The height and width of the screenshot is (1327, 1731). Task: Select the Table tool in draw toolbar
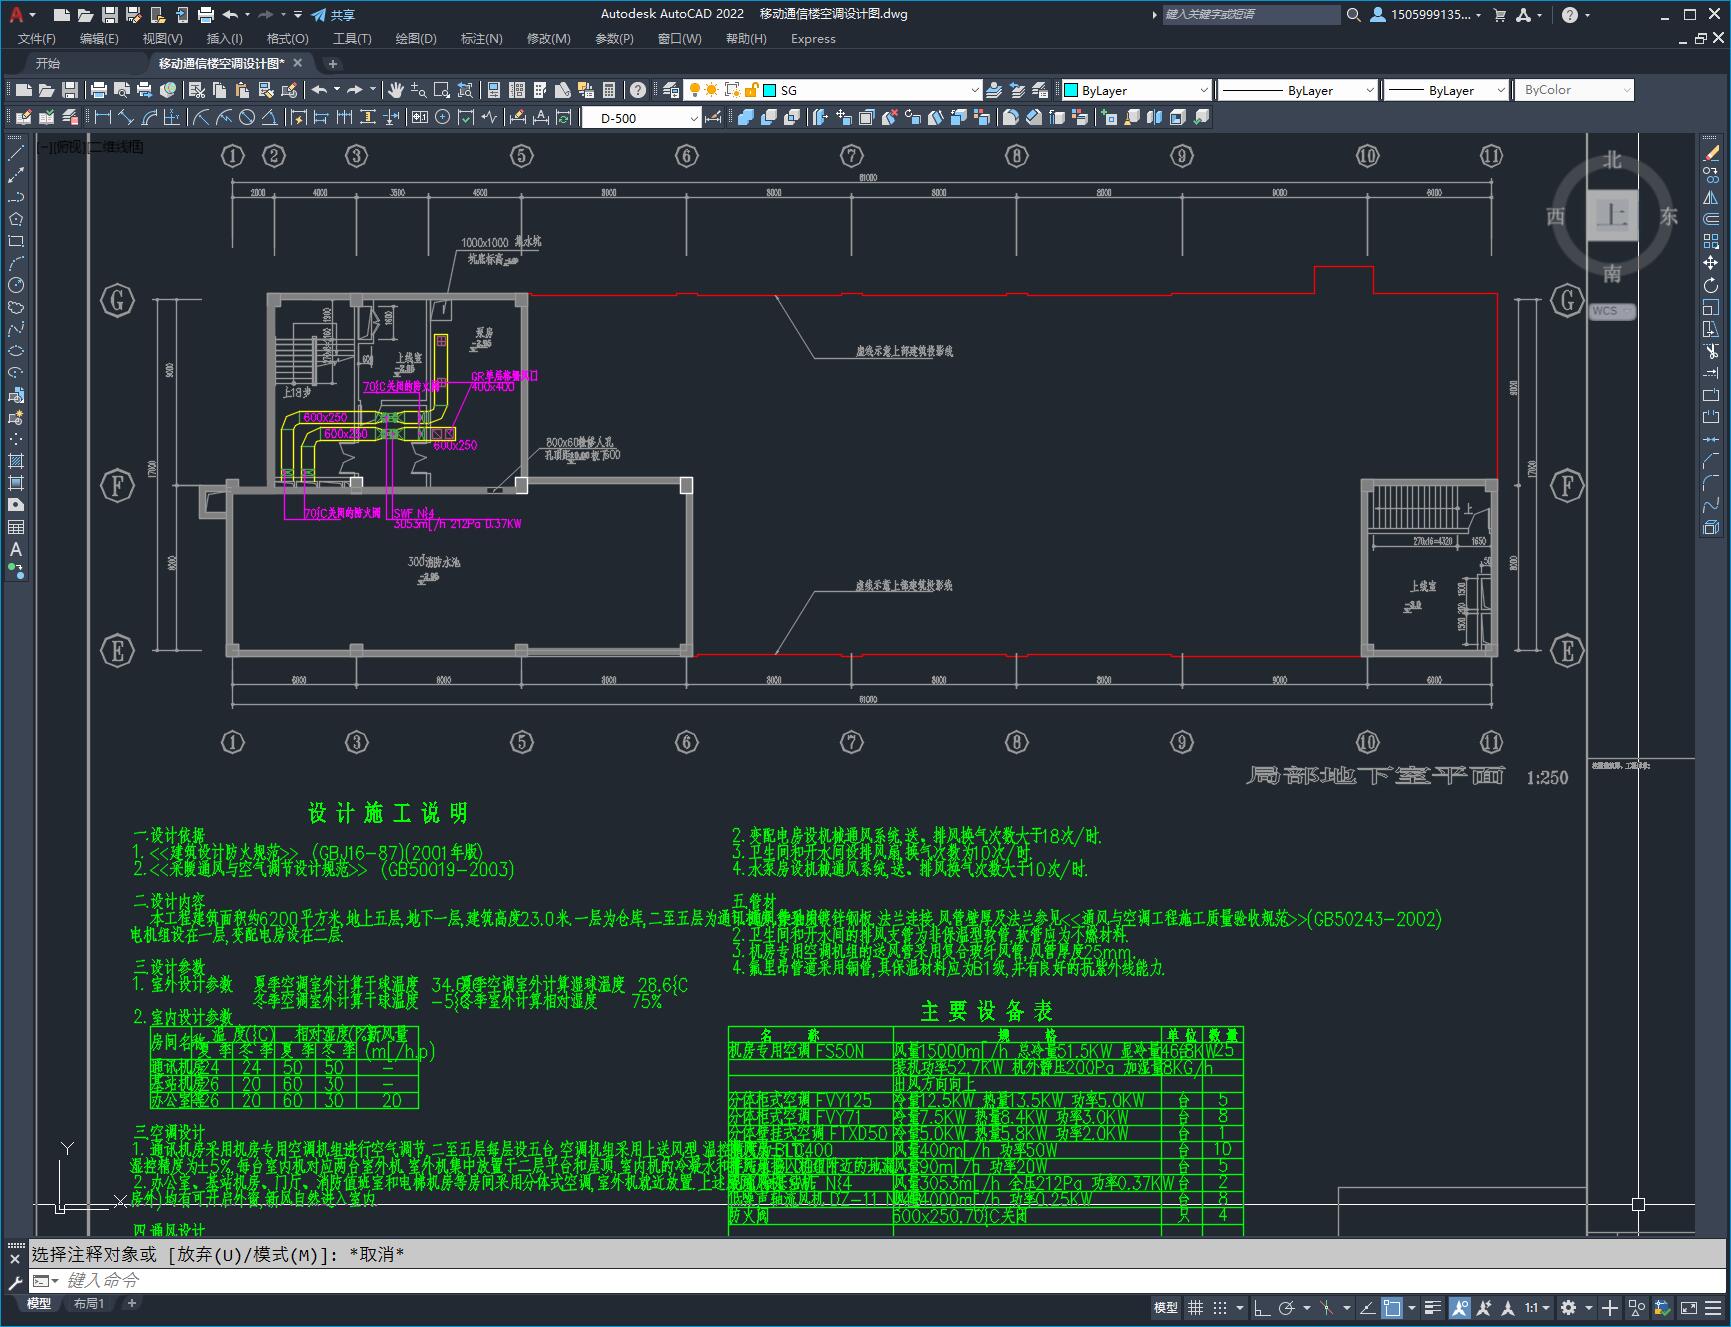[x=16, y=528]
